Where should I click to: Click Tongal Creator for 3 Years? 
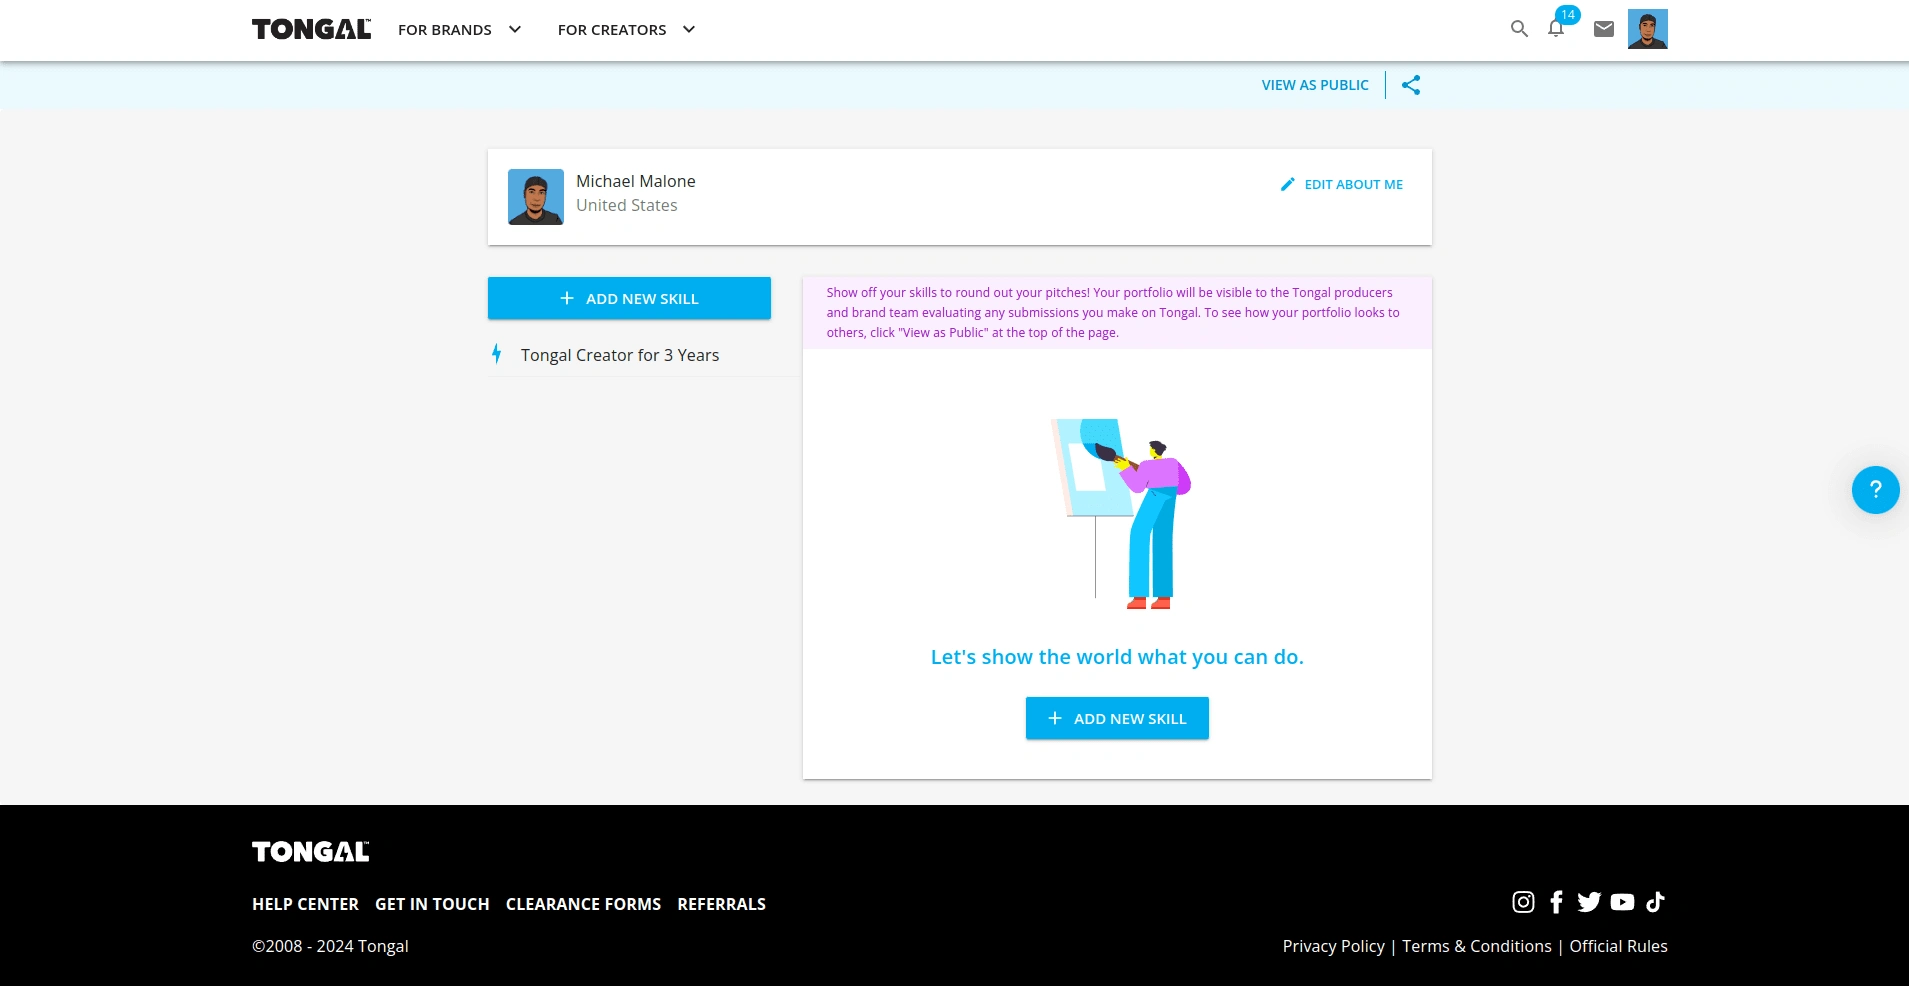620,355
